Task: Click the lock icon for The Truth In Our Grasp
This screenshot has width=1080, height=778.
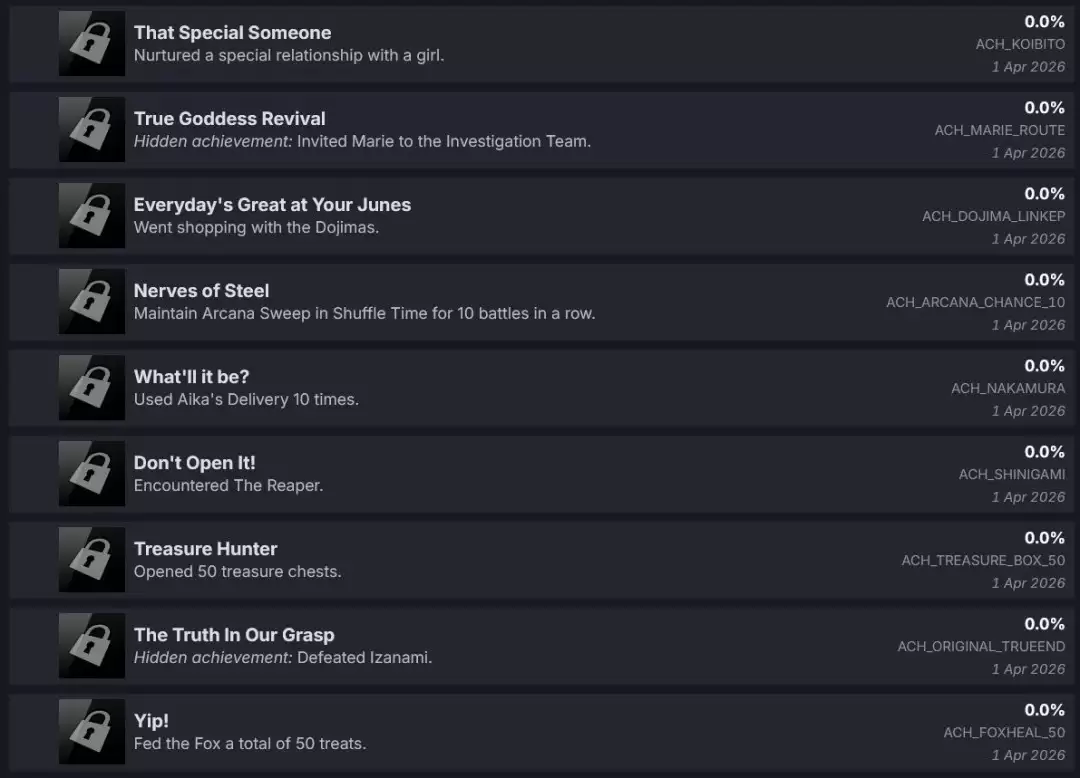Action: tap(92, 646)
